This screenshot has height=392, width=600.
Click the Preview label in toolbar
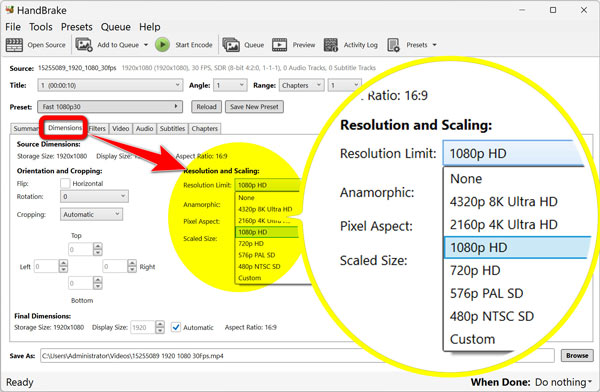pos(304,45)
